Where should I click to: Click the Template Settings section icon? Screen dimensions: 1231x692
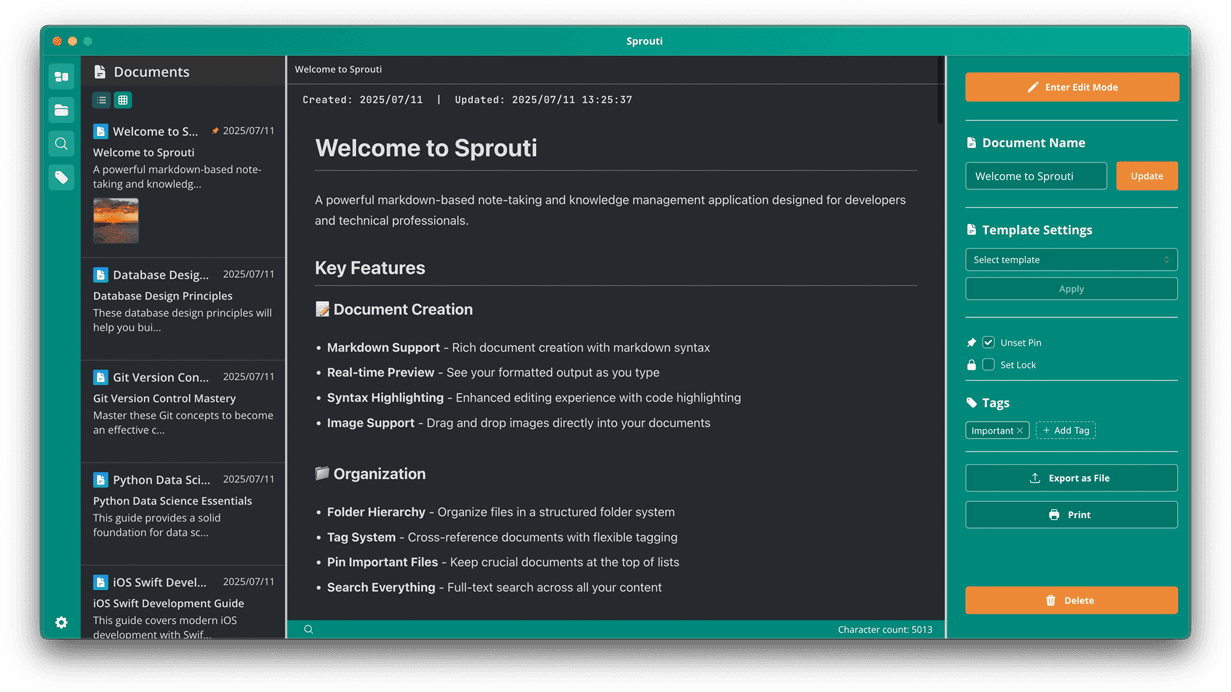point(971,230)
